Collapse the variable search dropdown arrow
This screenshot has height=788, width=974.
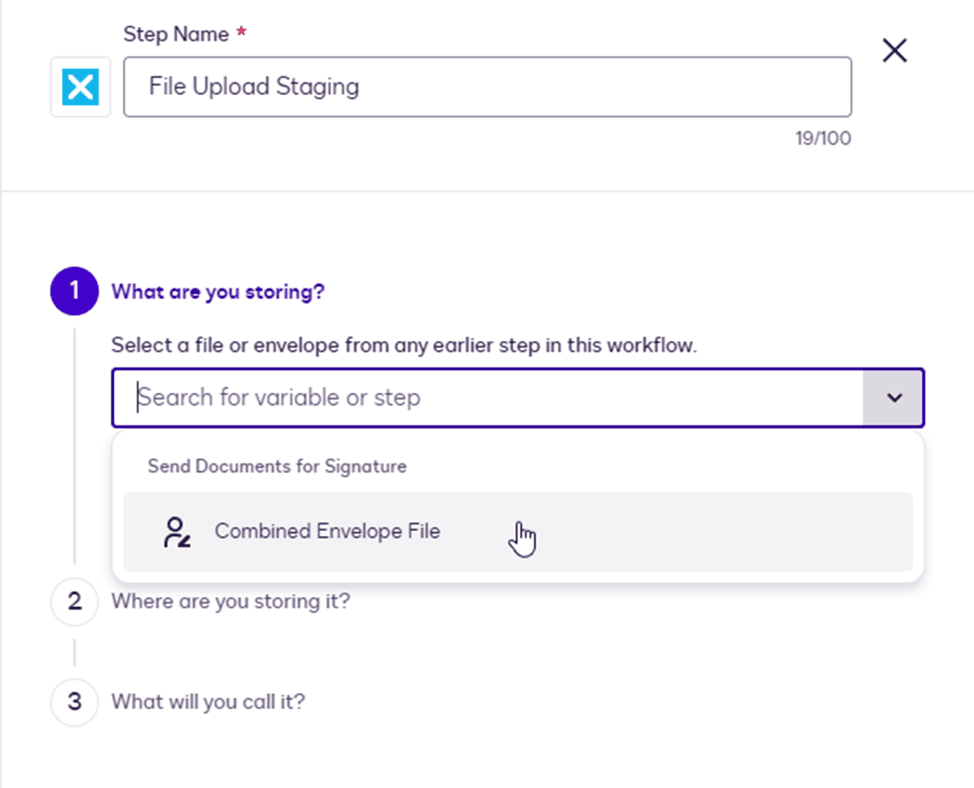pyautogui.click(x=893, y=398)
